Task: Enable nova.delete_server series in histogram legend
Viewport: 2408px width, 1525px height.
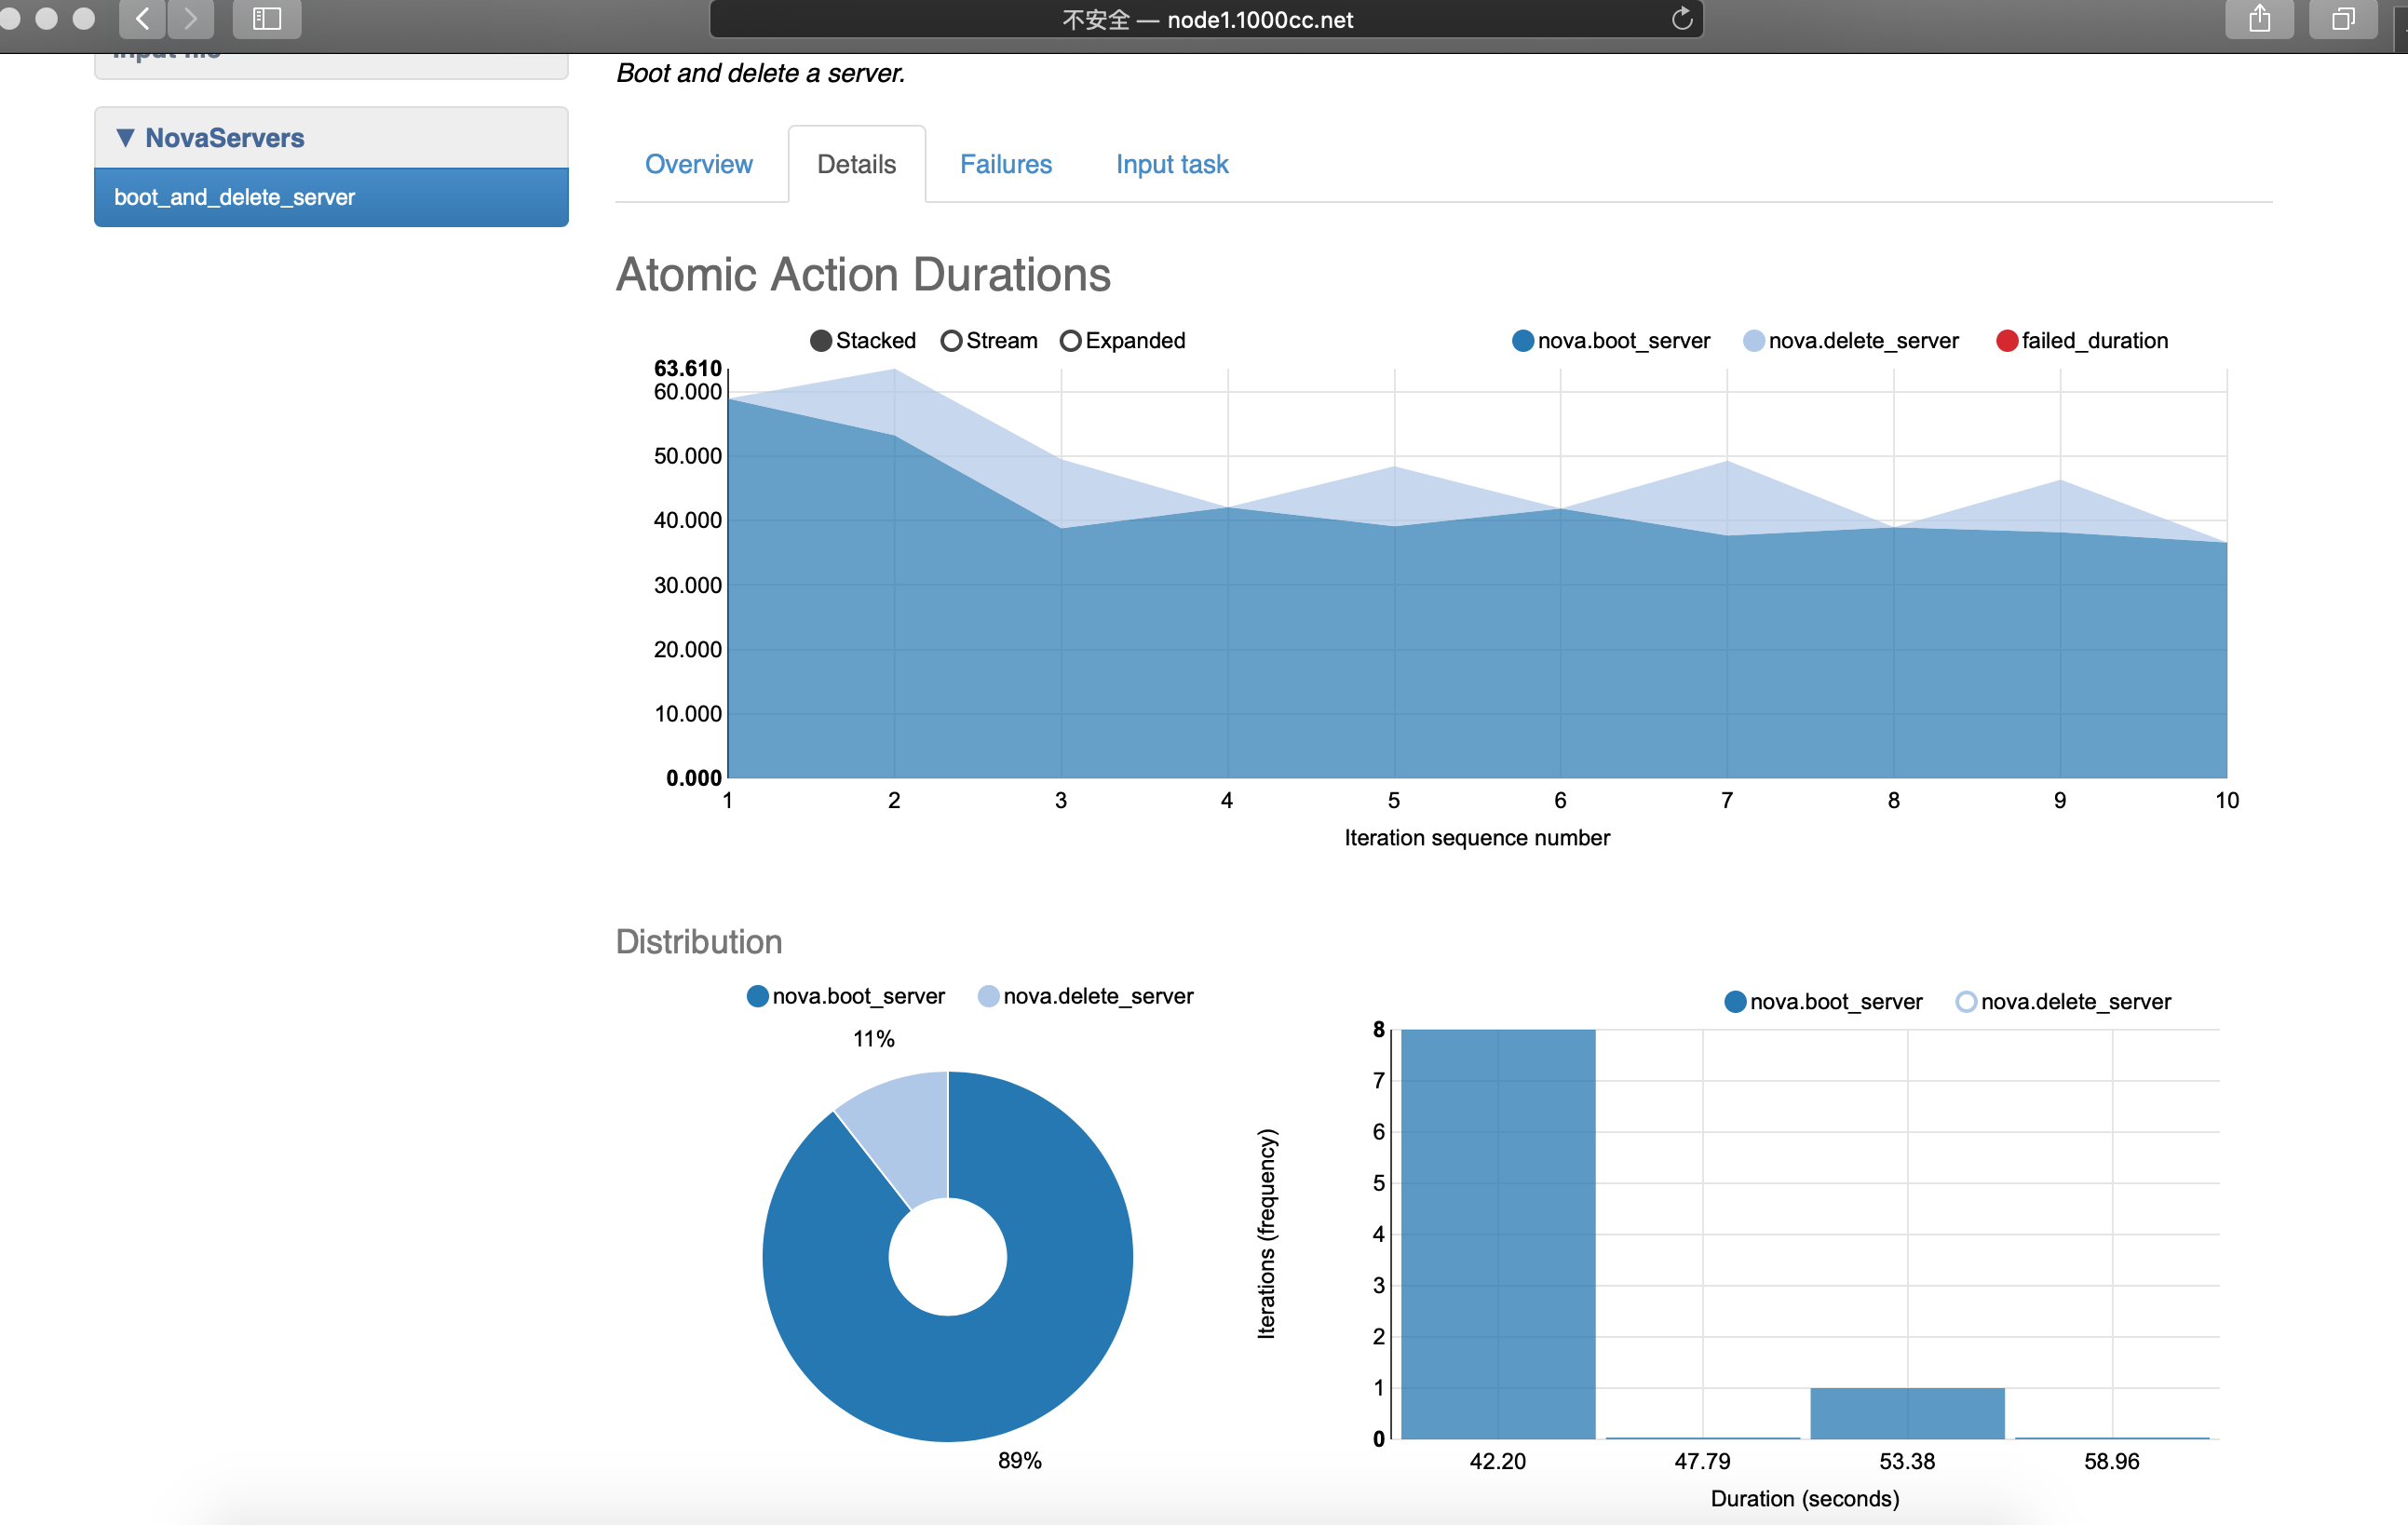Action: pos(1965,1001)
